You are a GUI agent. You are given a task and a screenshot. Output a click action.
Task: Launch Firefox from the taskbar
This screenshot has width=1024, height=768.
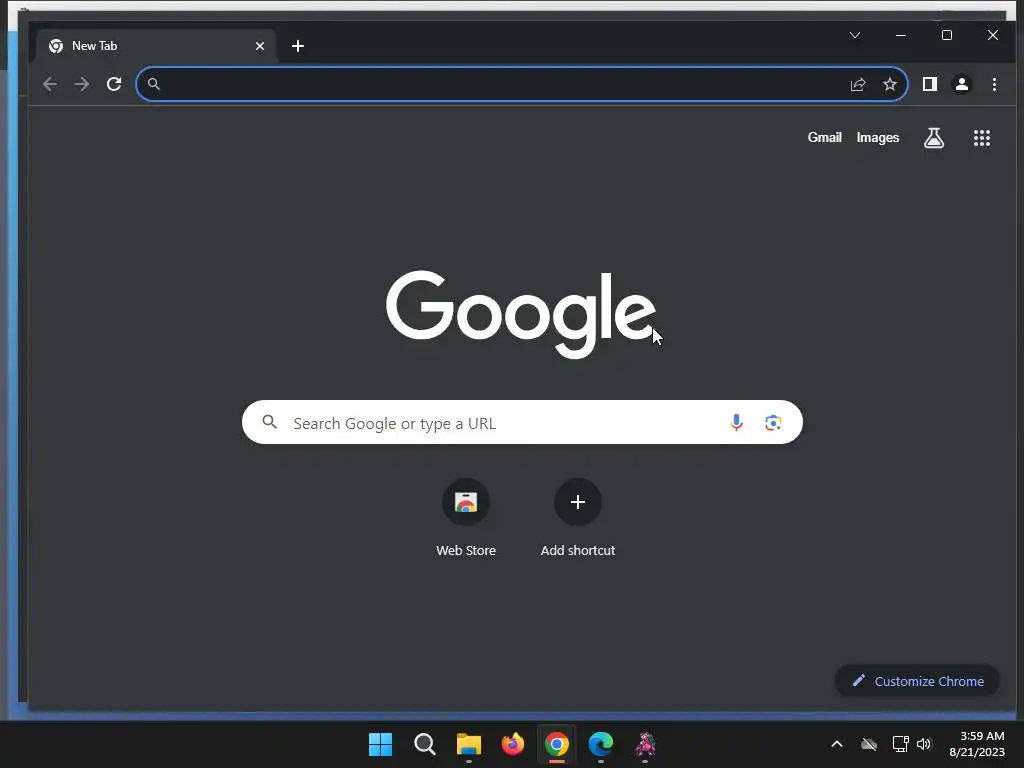[x=513, y=744]
